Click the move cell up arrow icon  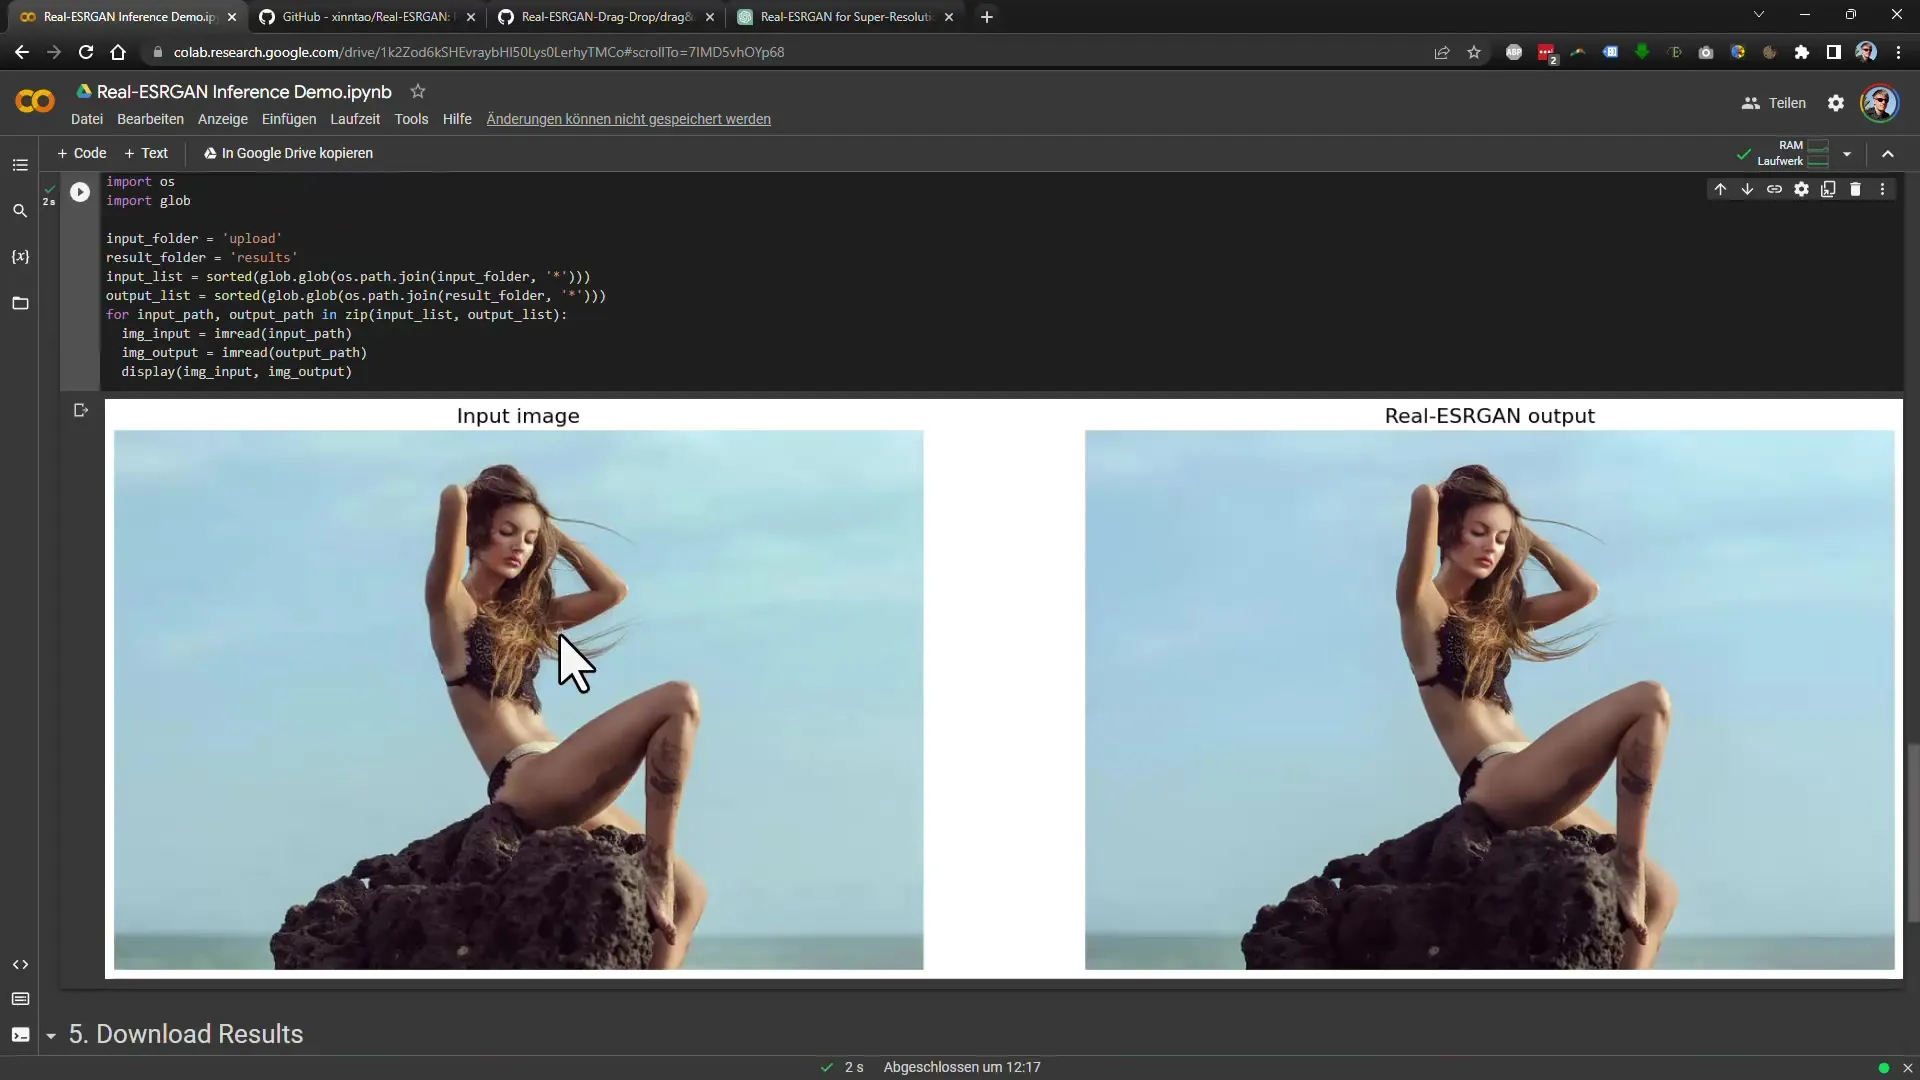1721,189
